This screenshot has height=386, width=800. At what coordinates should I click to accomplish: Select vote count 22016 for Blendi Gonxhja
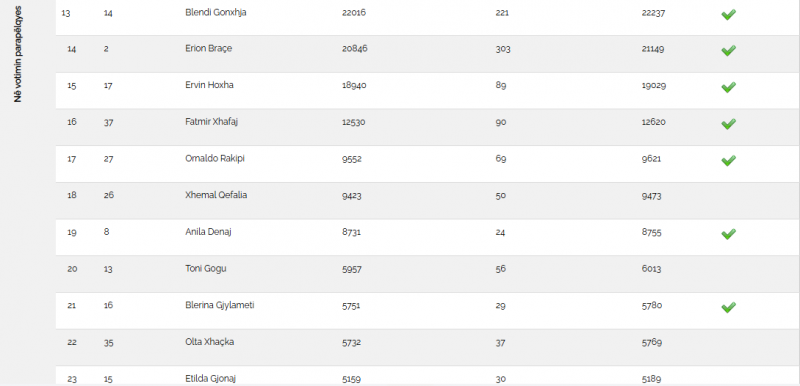pyautogui.click(x=354, y=12)
